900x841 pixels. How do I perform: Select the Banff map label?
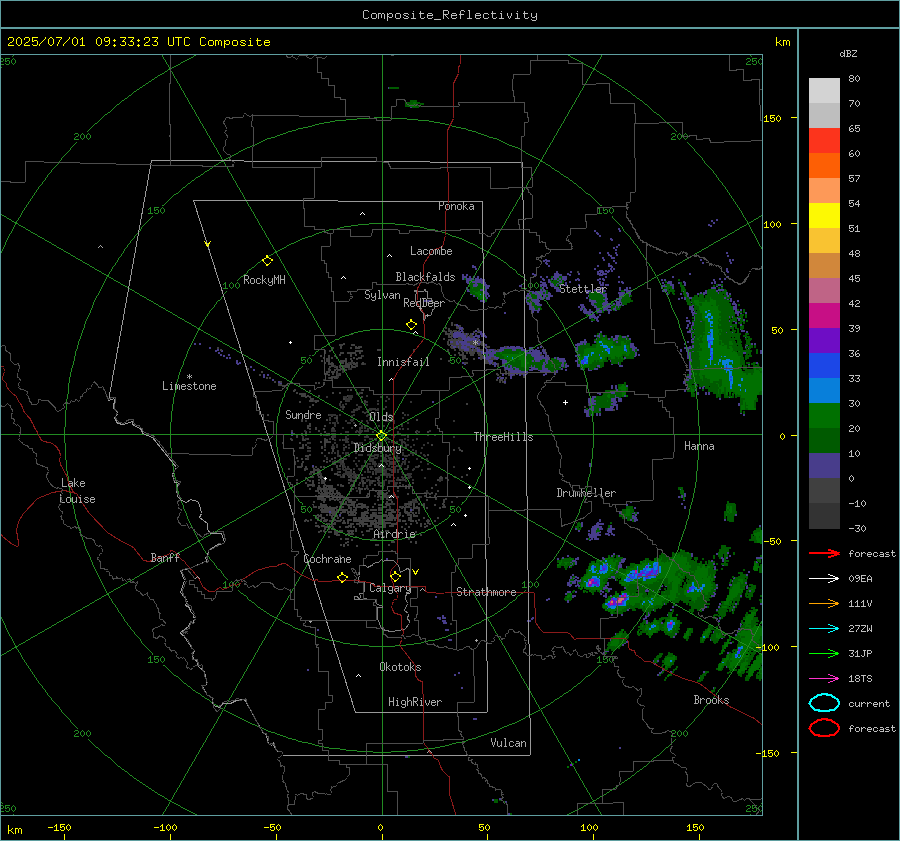165,557
